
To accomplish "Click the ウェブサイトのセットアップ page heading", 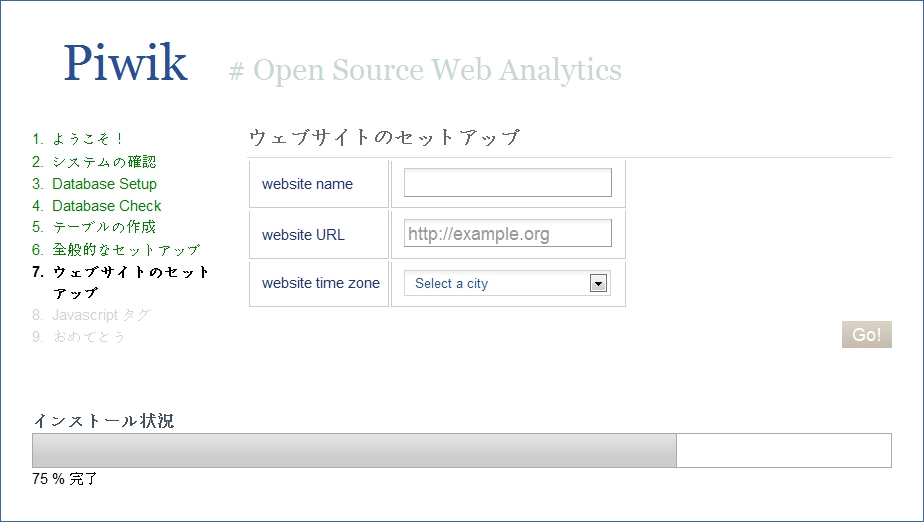I will click(384, 137).
